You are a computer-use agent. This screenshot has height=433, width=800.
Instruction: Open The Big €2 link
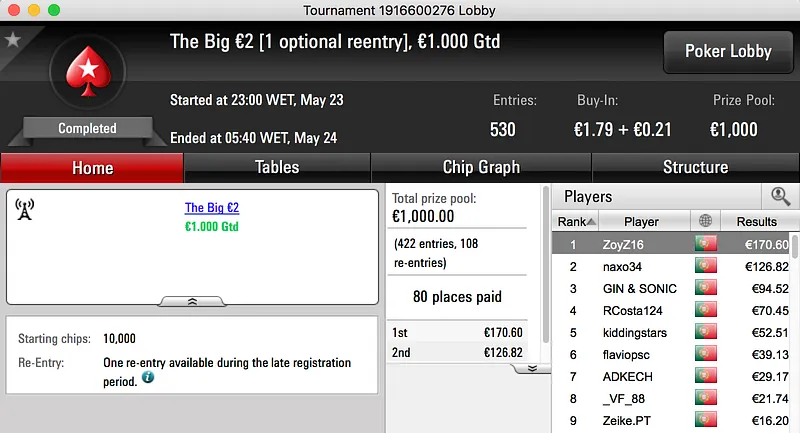point(212,208)
